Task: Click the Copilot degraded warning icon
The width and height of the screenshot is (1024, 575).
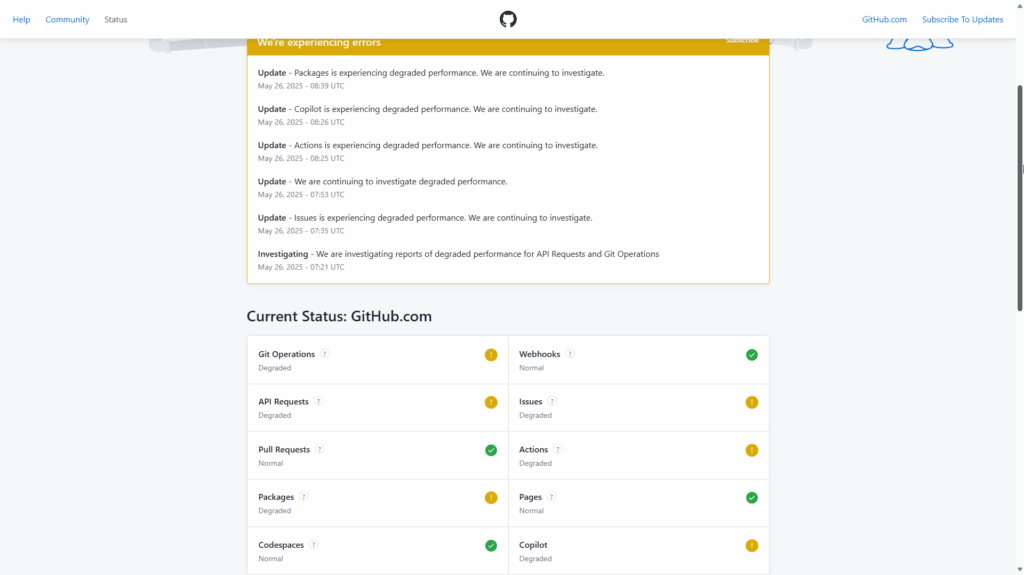Action: [x=752, y=546]
